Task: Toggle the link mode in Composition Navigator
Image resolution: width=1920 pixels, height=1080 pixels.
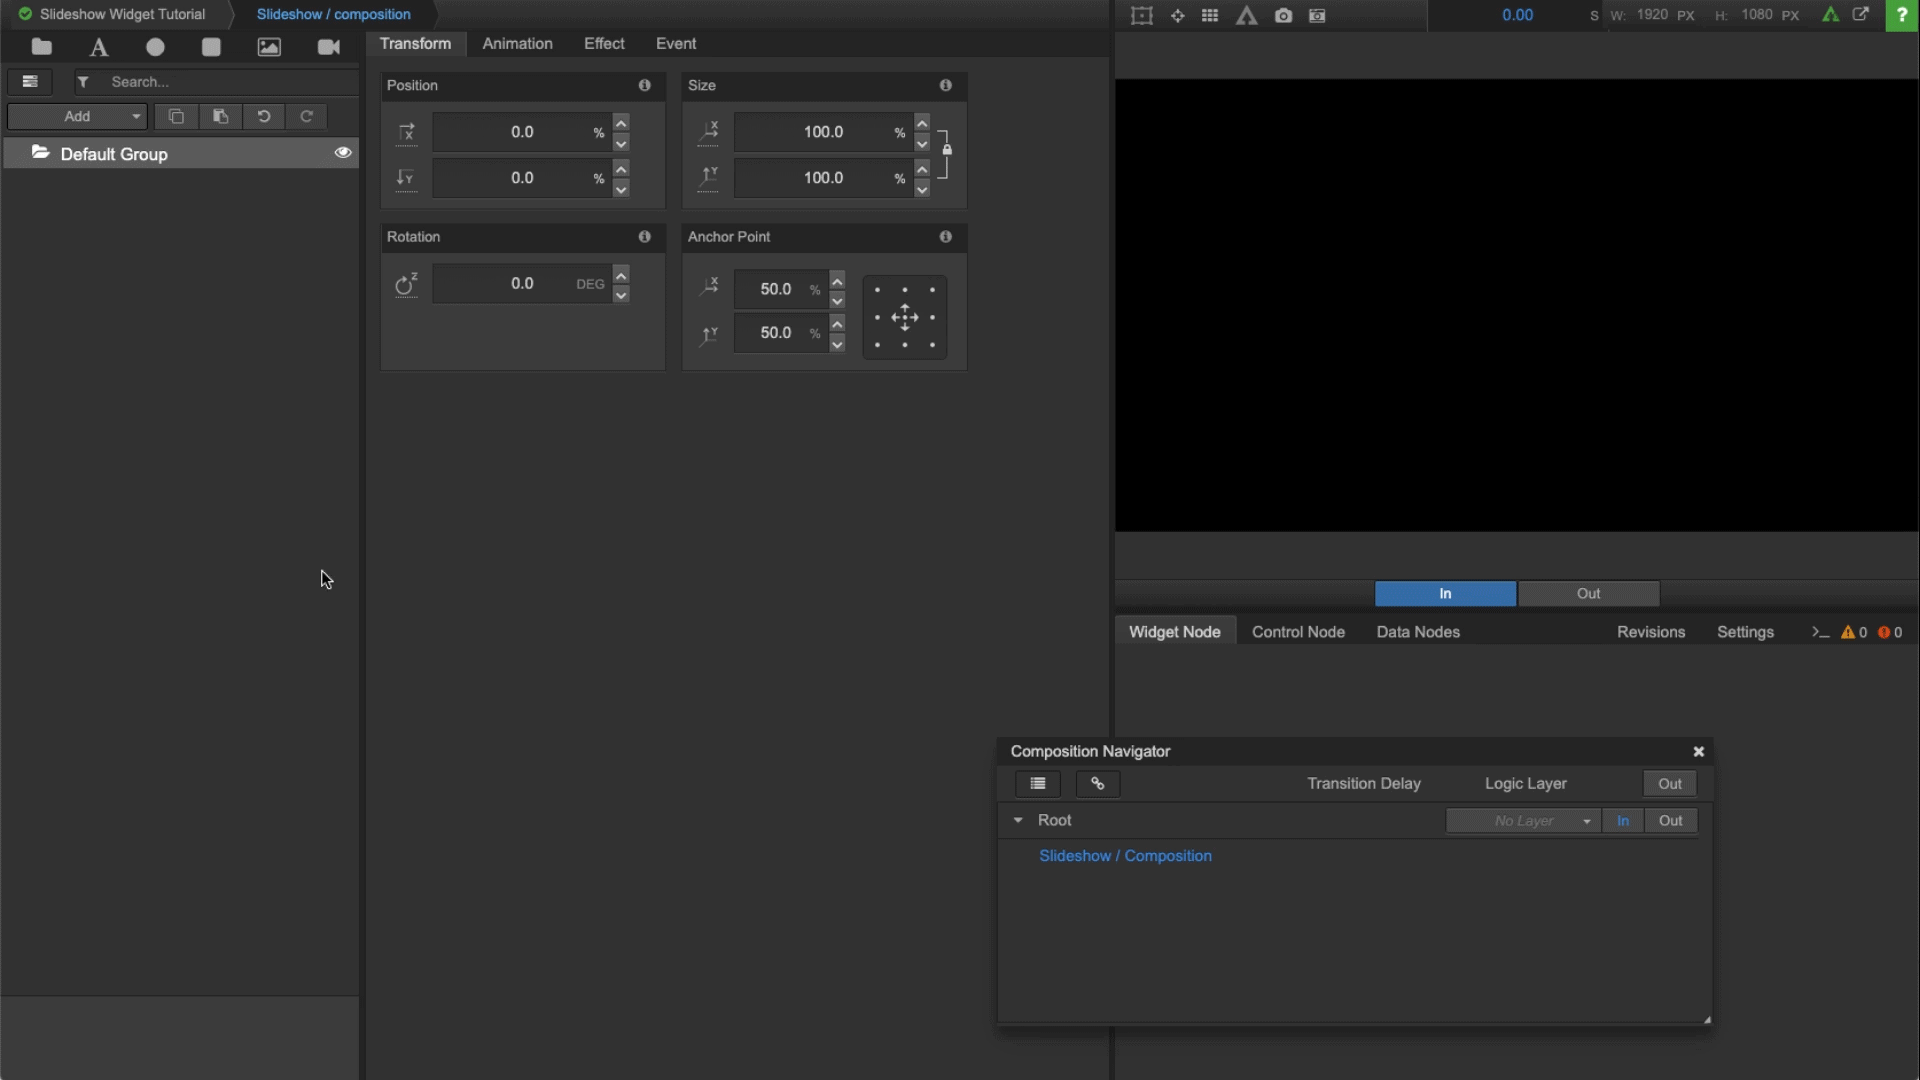Action: (x=1098, y=784)
